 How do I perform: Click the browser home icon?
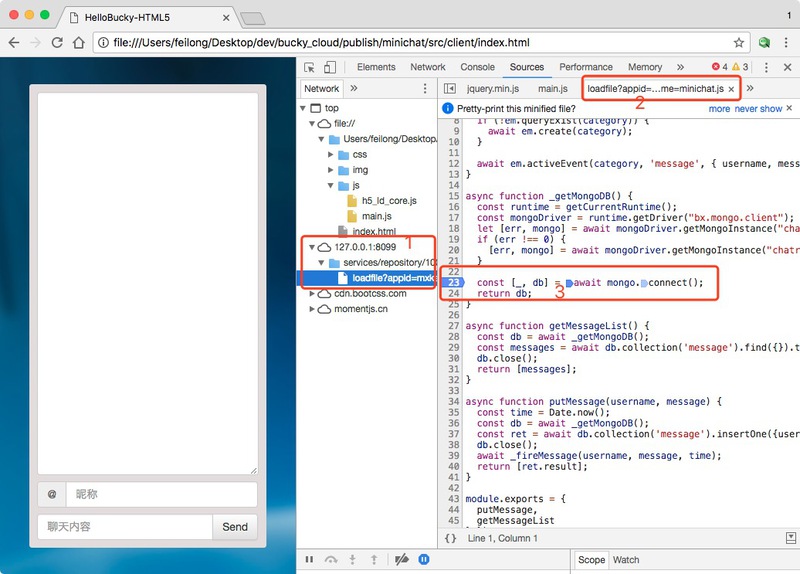(x=79, y=42)
